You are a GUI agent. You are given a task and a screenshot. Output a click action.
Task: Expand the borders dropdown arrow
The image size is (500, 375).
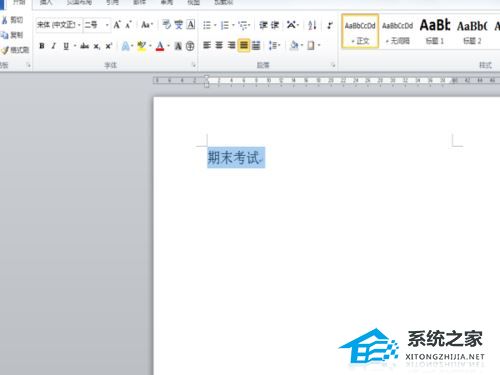pos(319,45)
